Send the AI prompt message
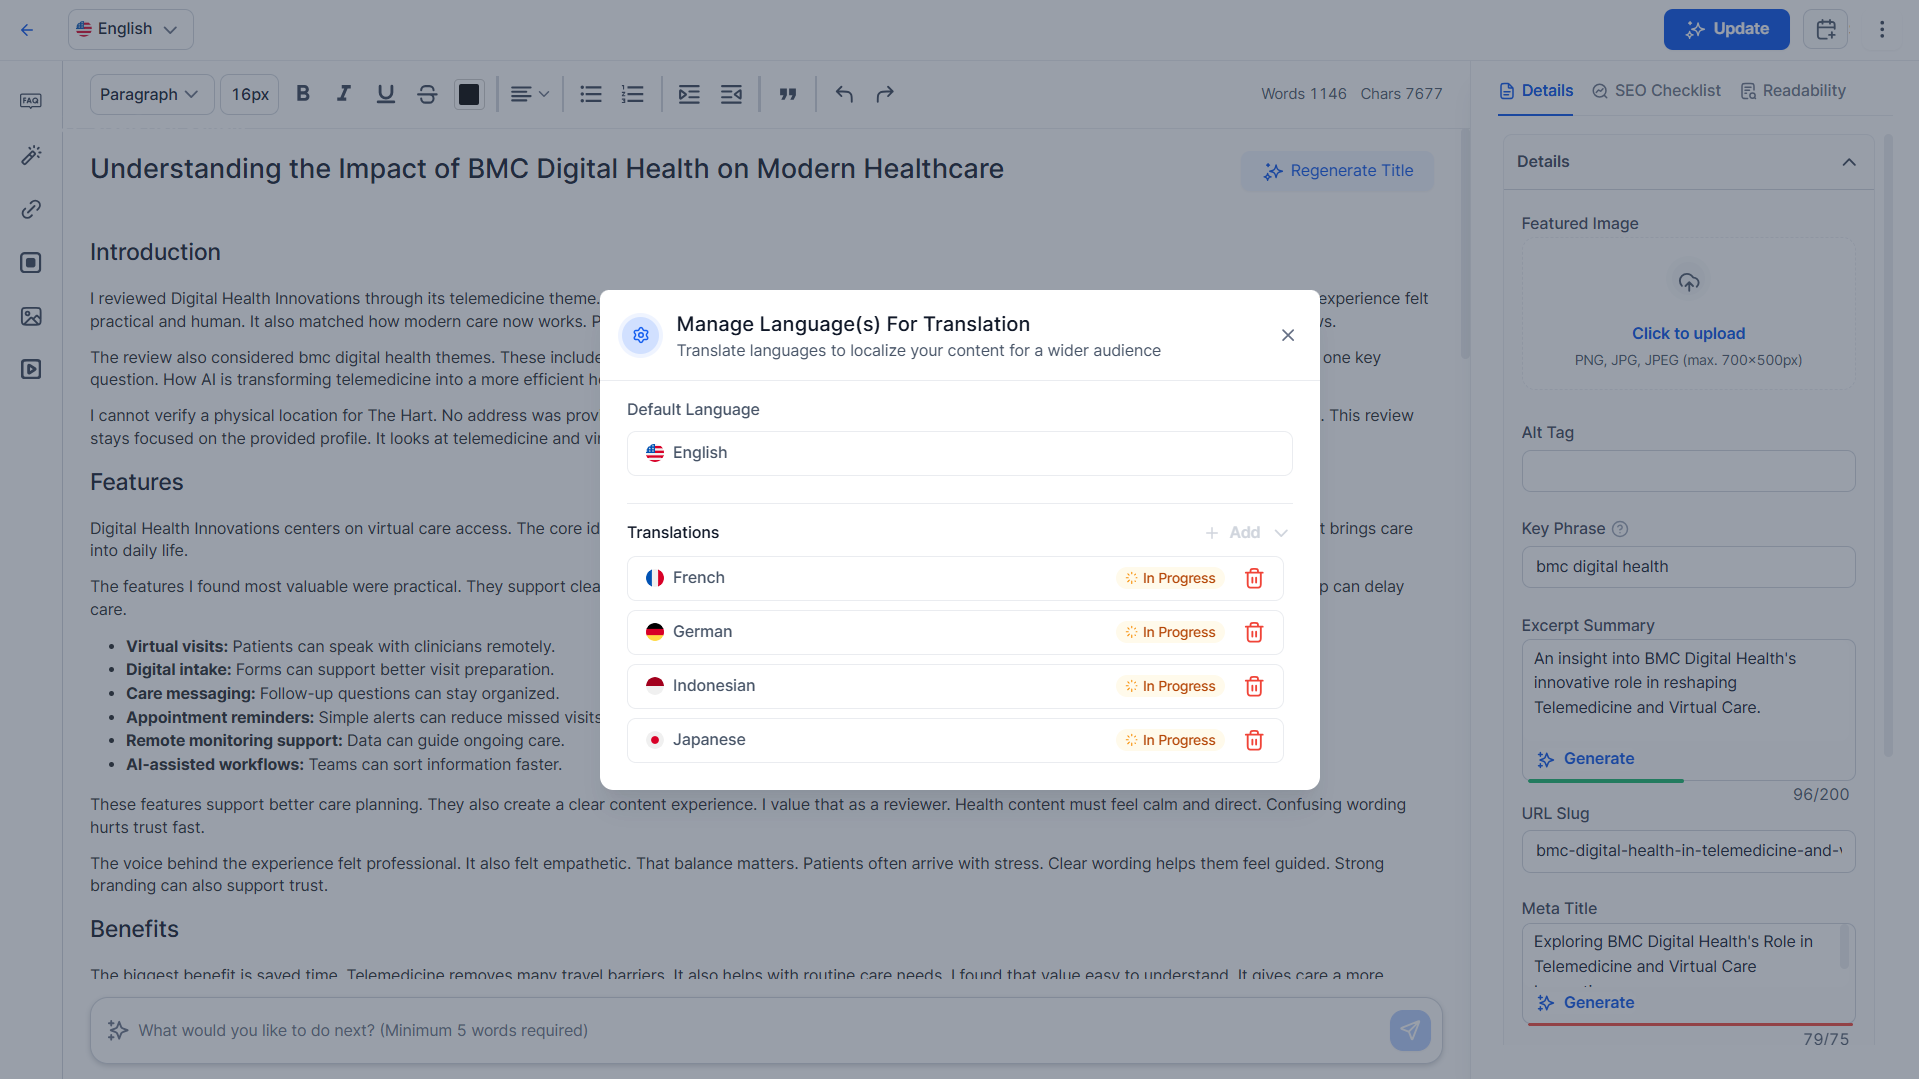Viewport: 1919px width, 1079px height. pos(1410,1030)
